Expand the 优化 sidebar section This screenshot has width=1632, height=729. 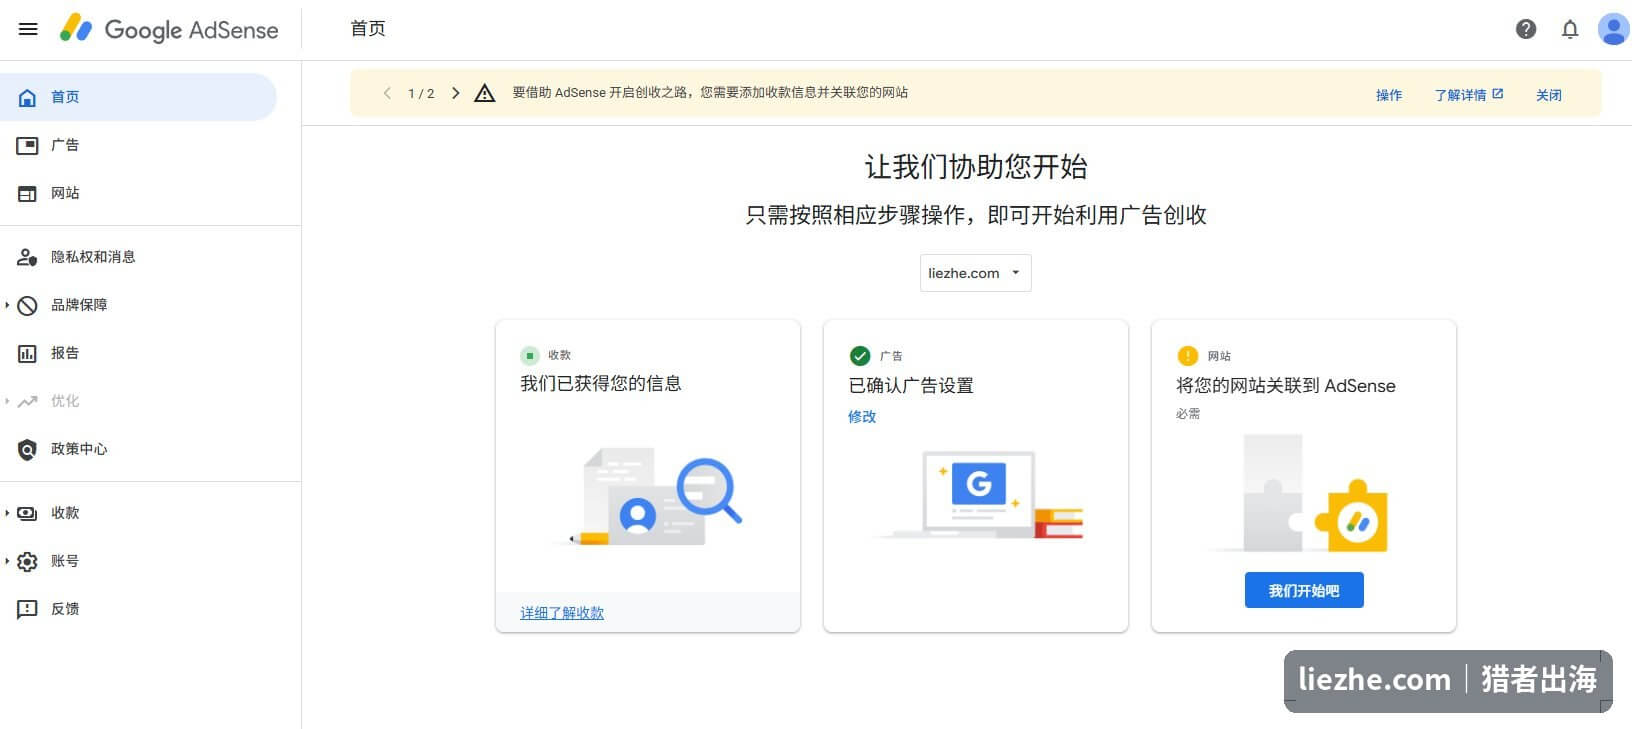7,401
